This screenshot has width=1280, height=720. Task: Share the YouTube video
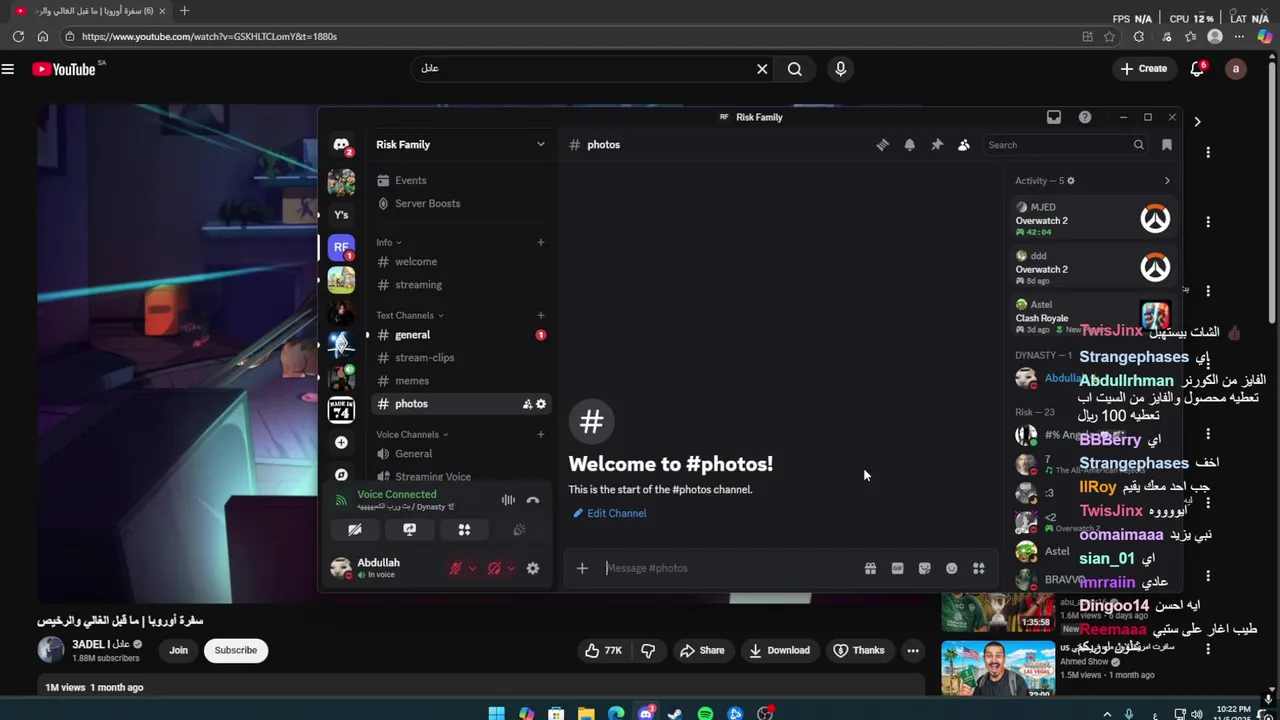click(x=702, y=650)
